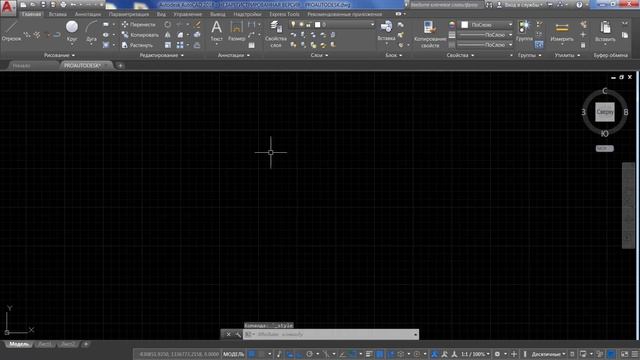Click the Перенести move tool
The image size is (640, 360).
(139, 24)
